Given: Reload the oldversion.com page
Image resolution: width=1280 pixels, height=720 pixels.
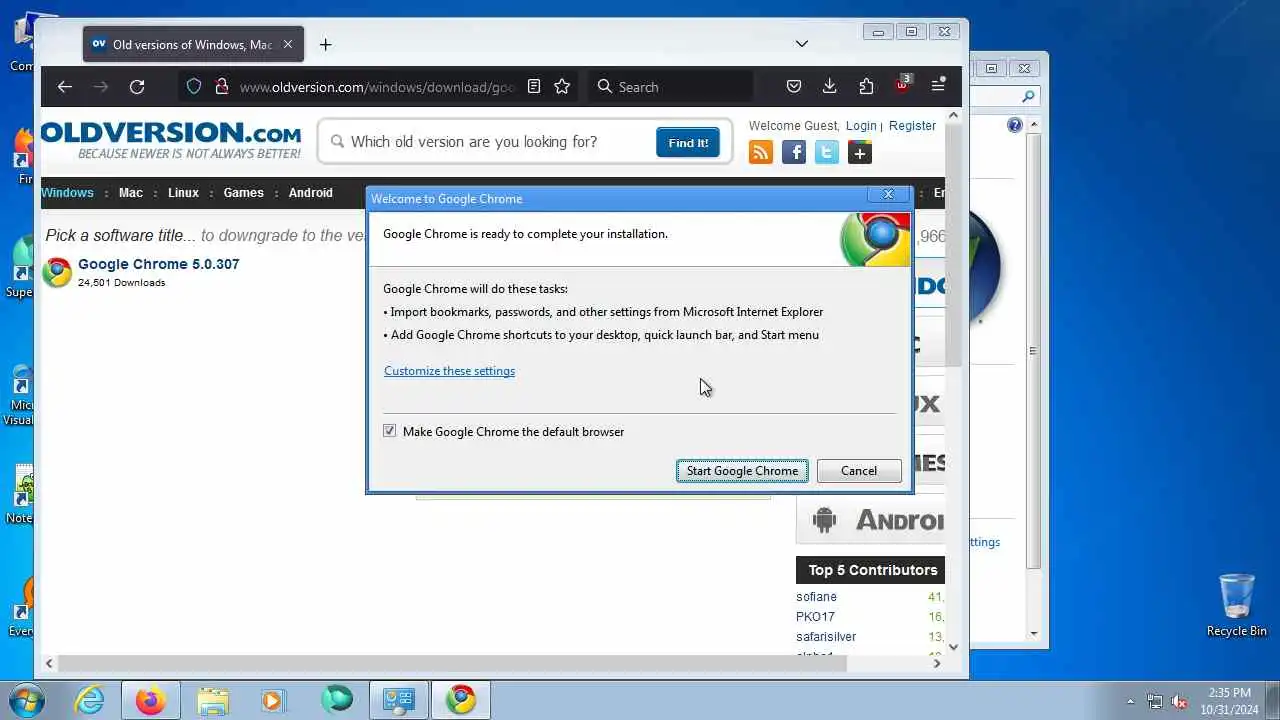Looking at the screenshot, I should 137,87.
